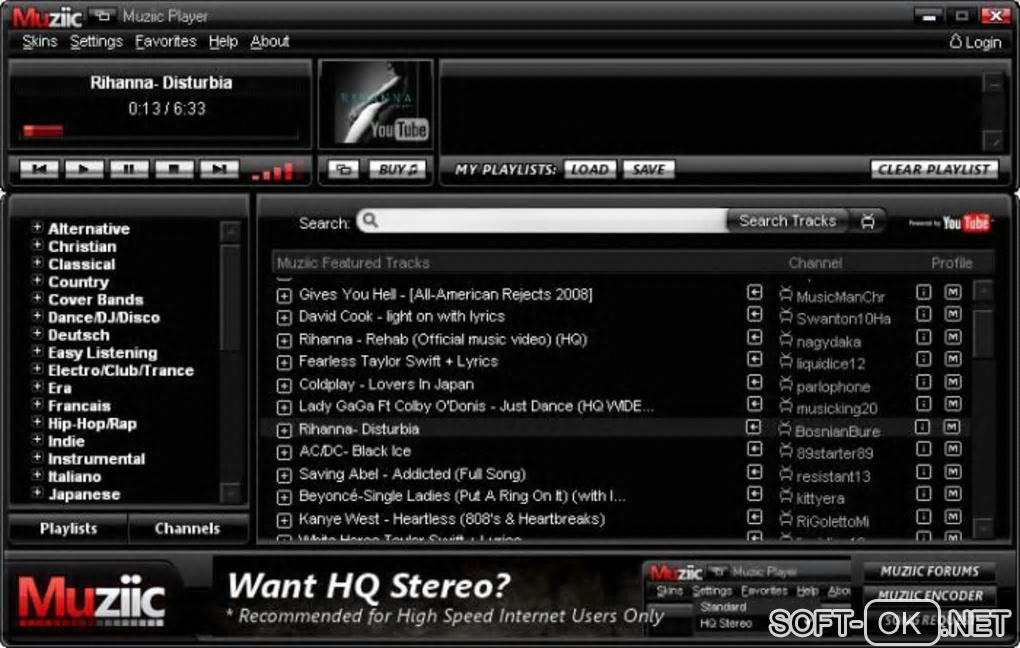Start playback with the Play button
This screenshot has width=1020, height=648.
(84, 169)
